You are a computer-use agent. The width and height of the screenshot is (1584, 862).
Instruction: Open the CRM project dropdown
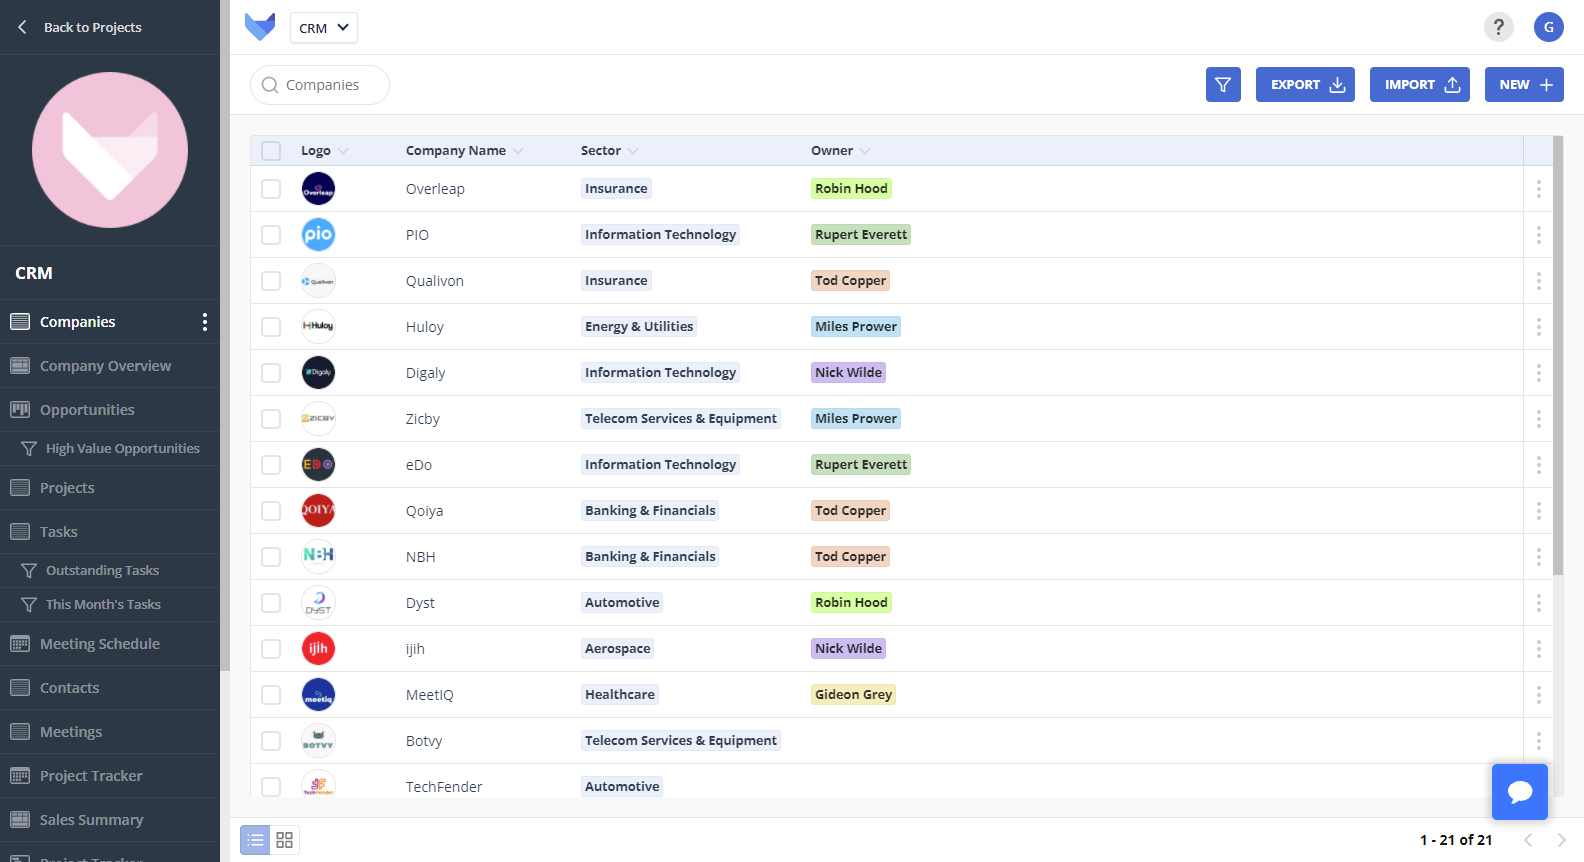click(x=324, y=28)
